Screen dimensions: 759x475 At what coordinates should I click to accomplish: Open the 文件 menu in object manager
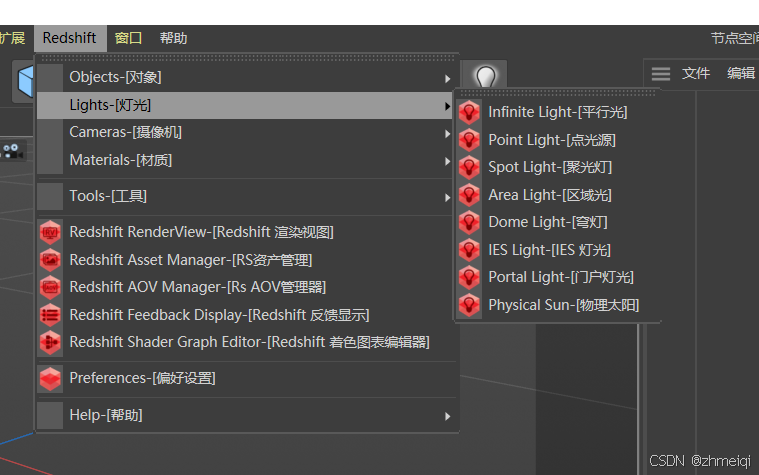(x=696, y=74)
